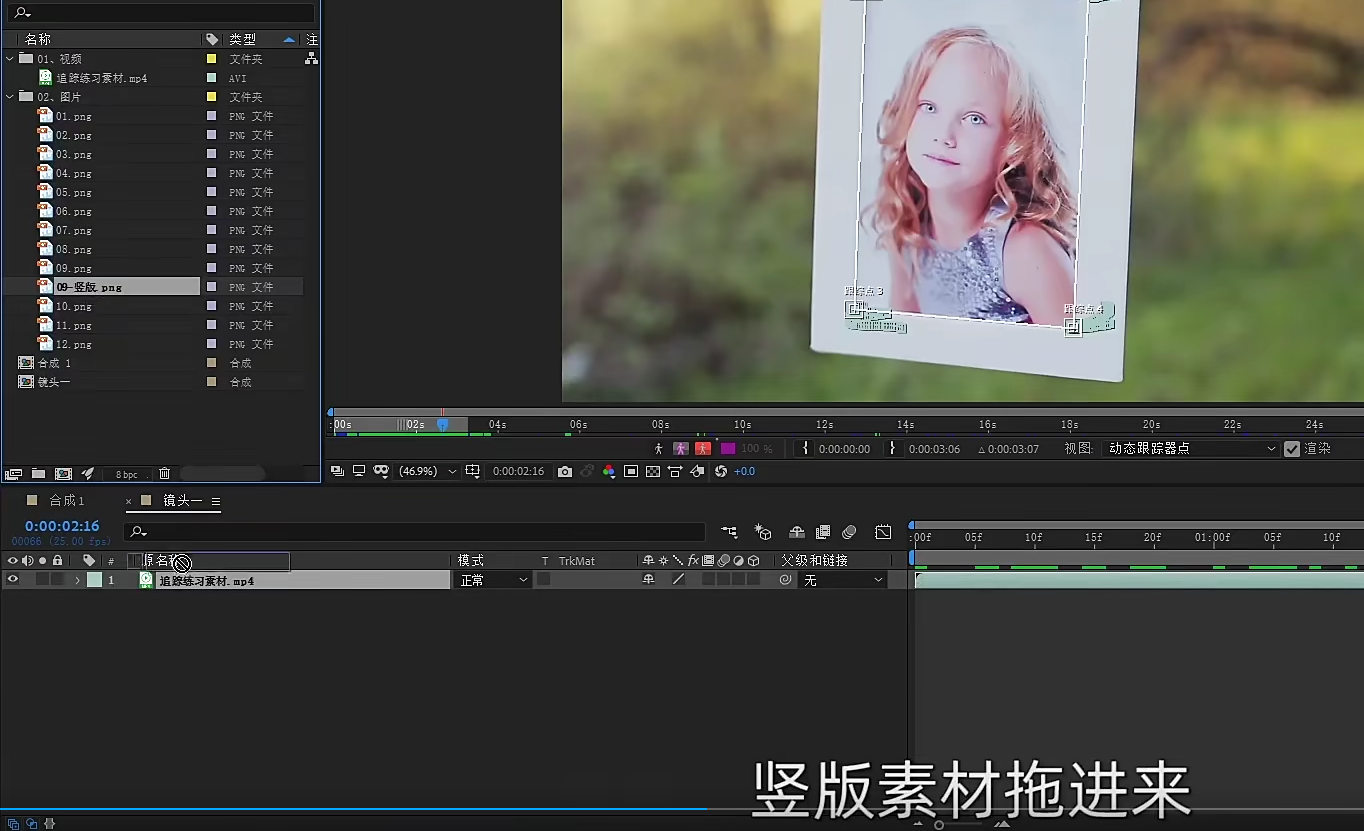Viewport: 1364px width, 831px height.
Task: Click the current time 0:00:02:16 in timeline
Action: tap(62, 526)
